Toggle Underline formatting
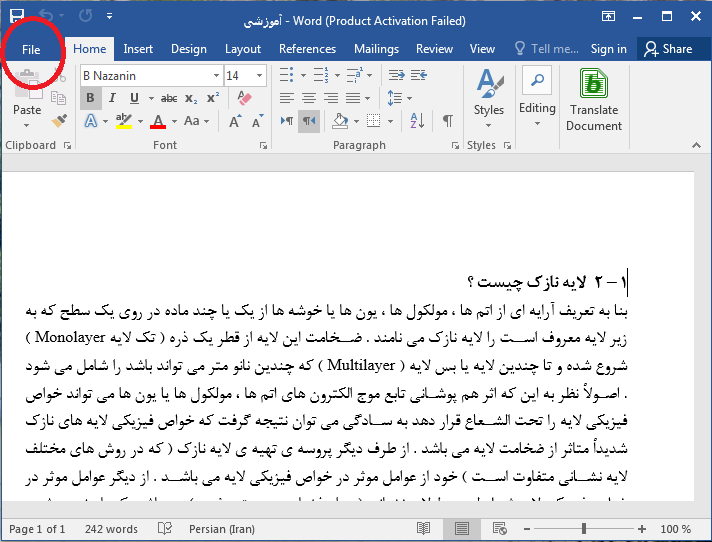The width and height of the screenshot is (712, 542). point(134,98)
